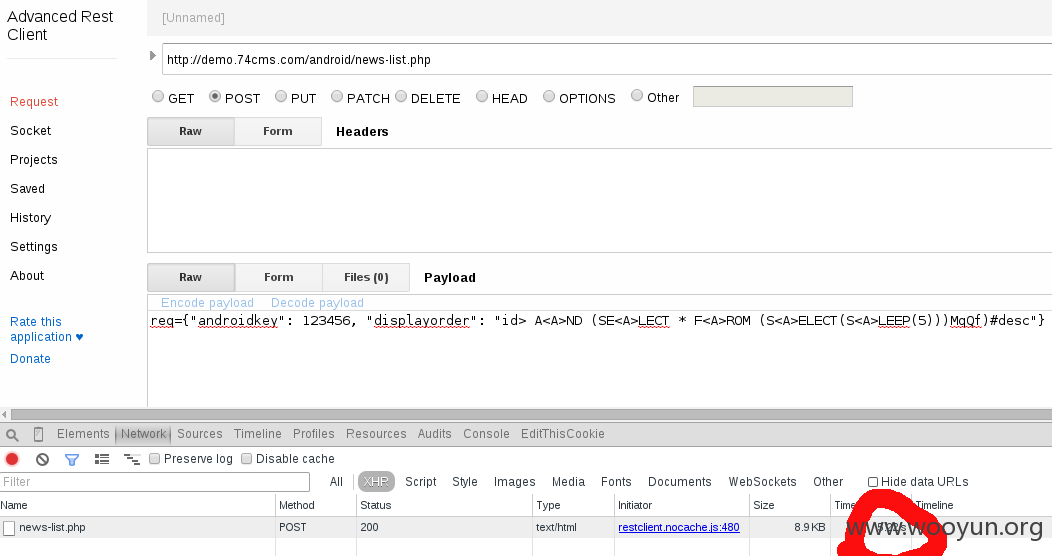Sort by the Status column header
The height and width of the screenshot is (556, 1052).
(x=444, y=505)
